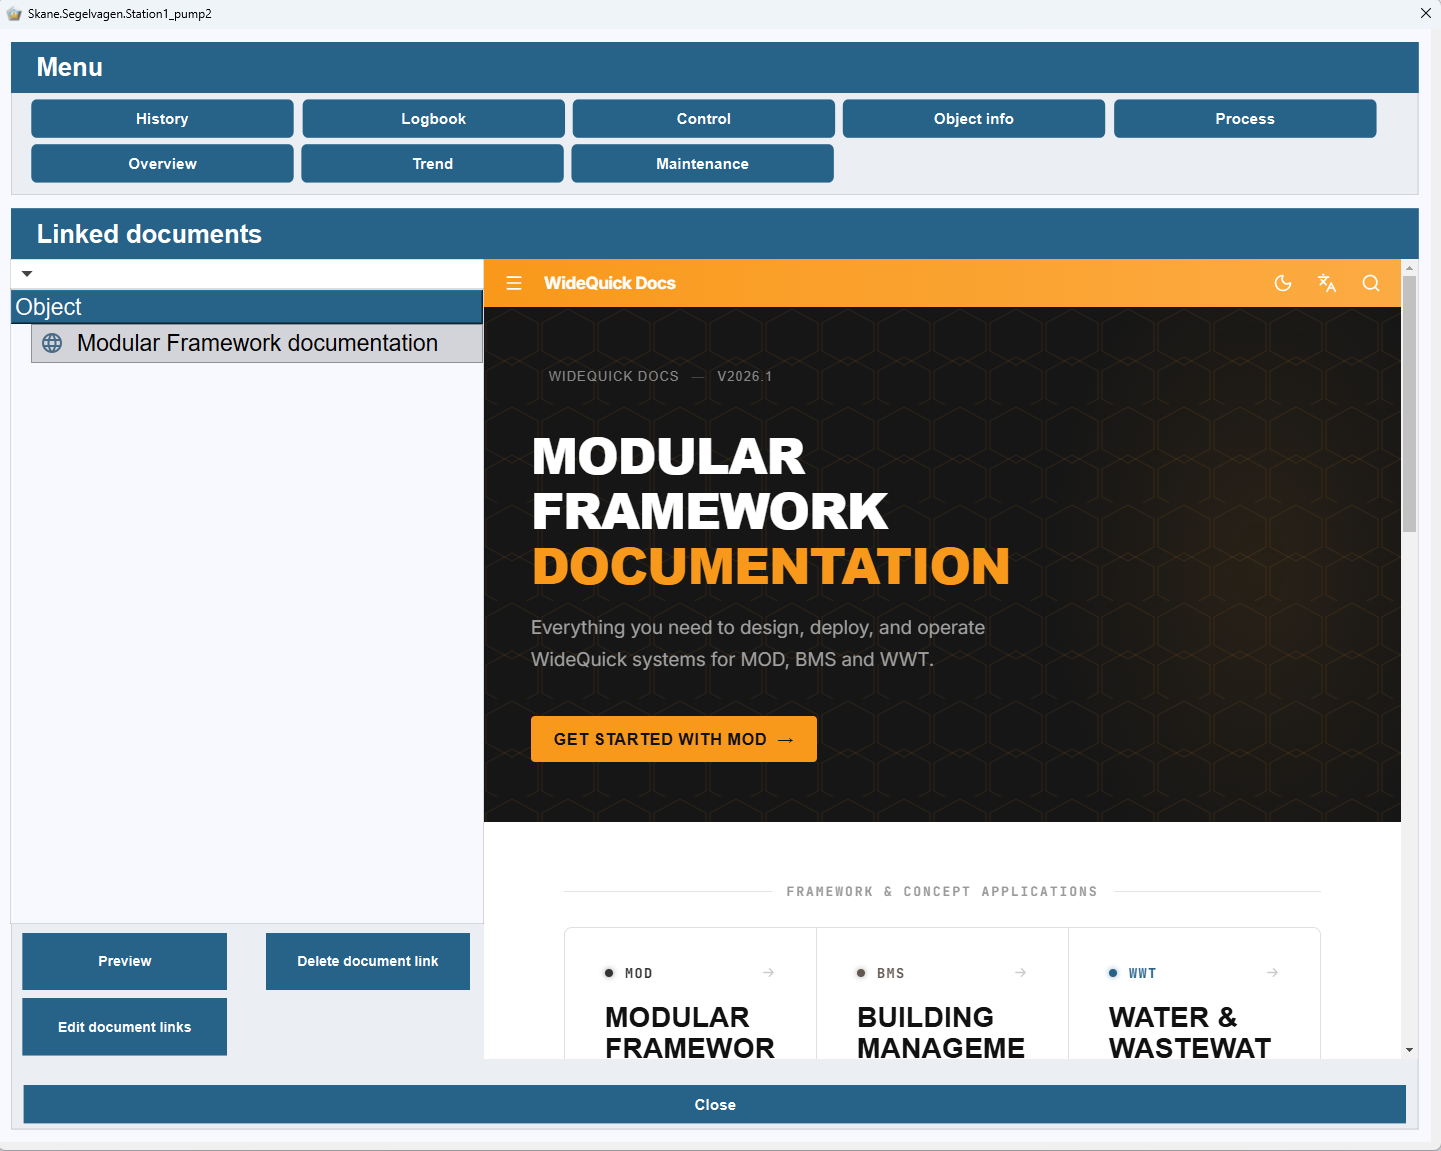Screen dimensions: 1441x1151
Task: Click the scrollbar up arrow
Action: coord(1409,267)
